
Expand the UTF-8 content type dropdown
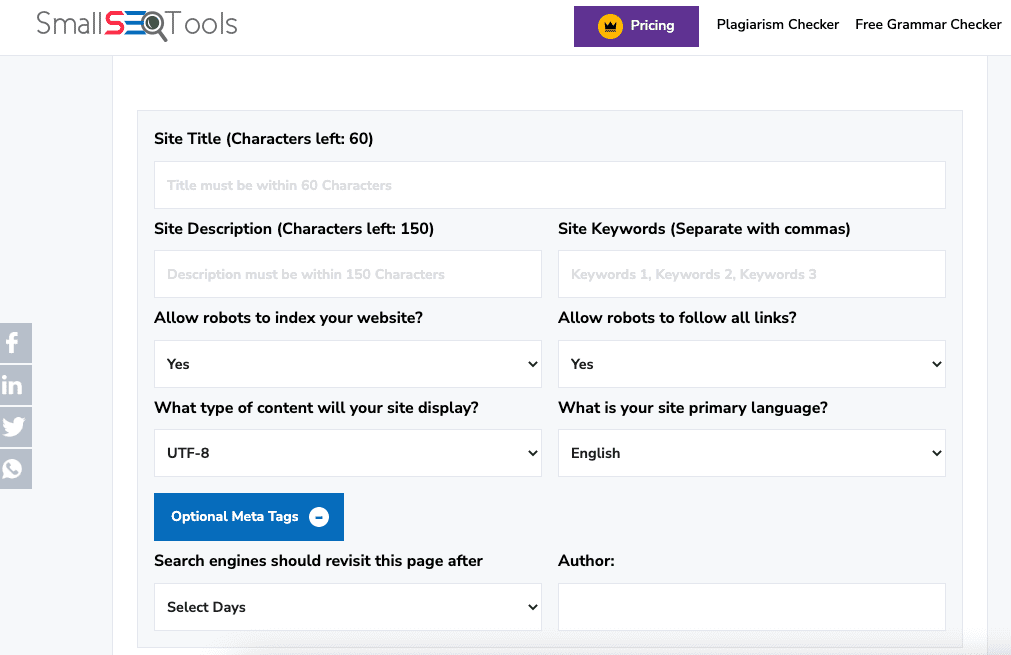click(x=347, y=453)
